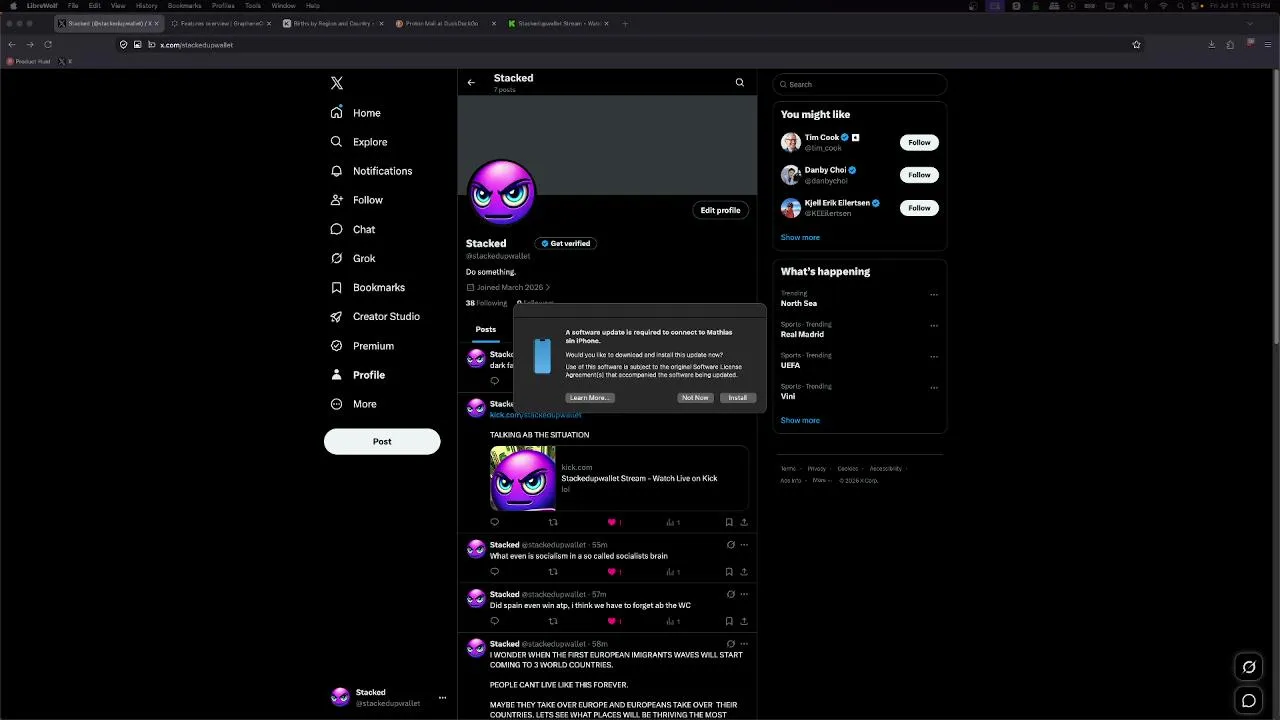
Task: Open Creator Studio
Action: [x=375, y=316]
